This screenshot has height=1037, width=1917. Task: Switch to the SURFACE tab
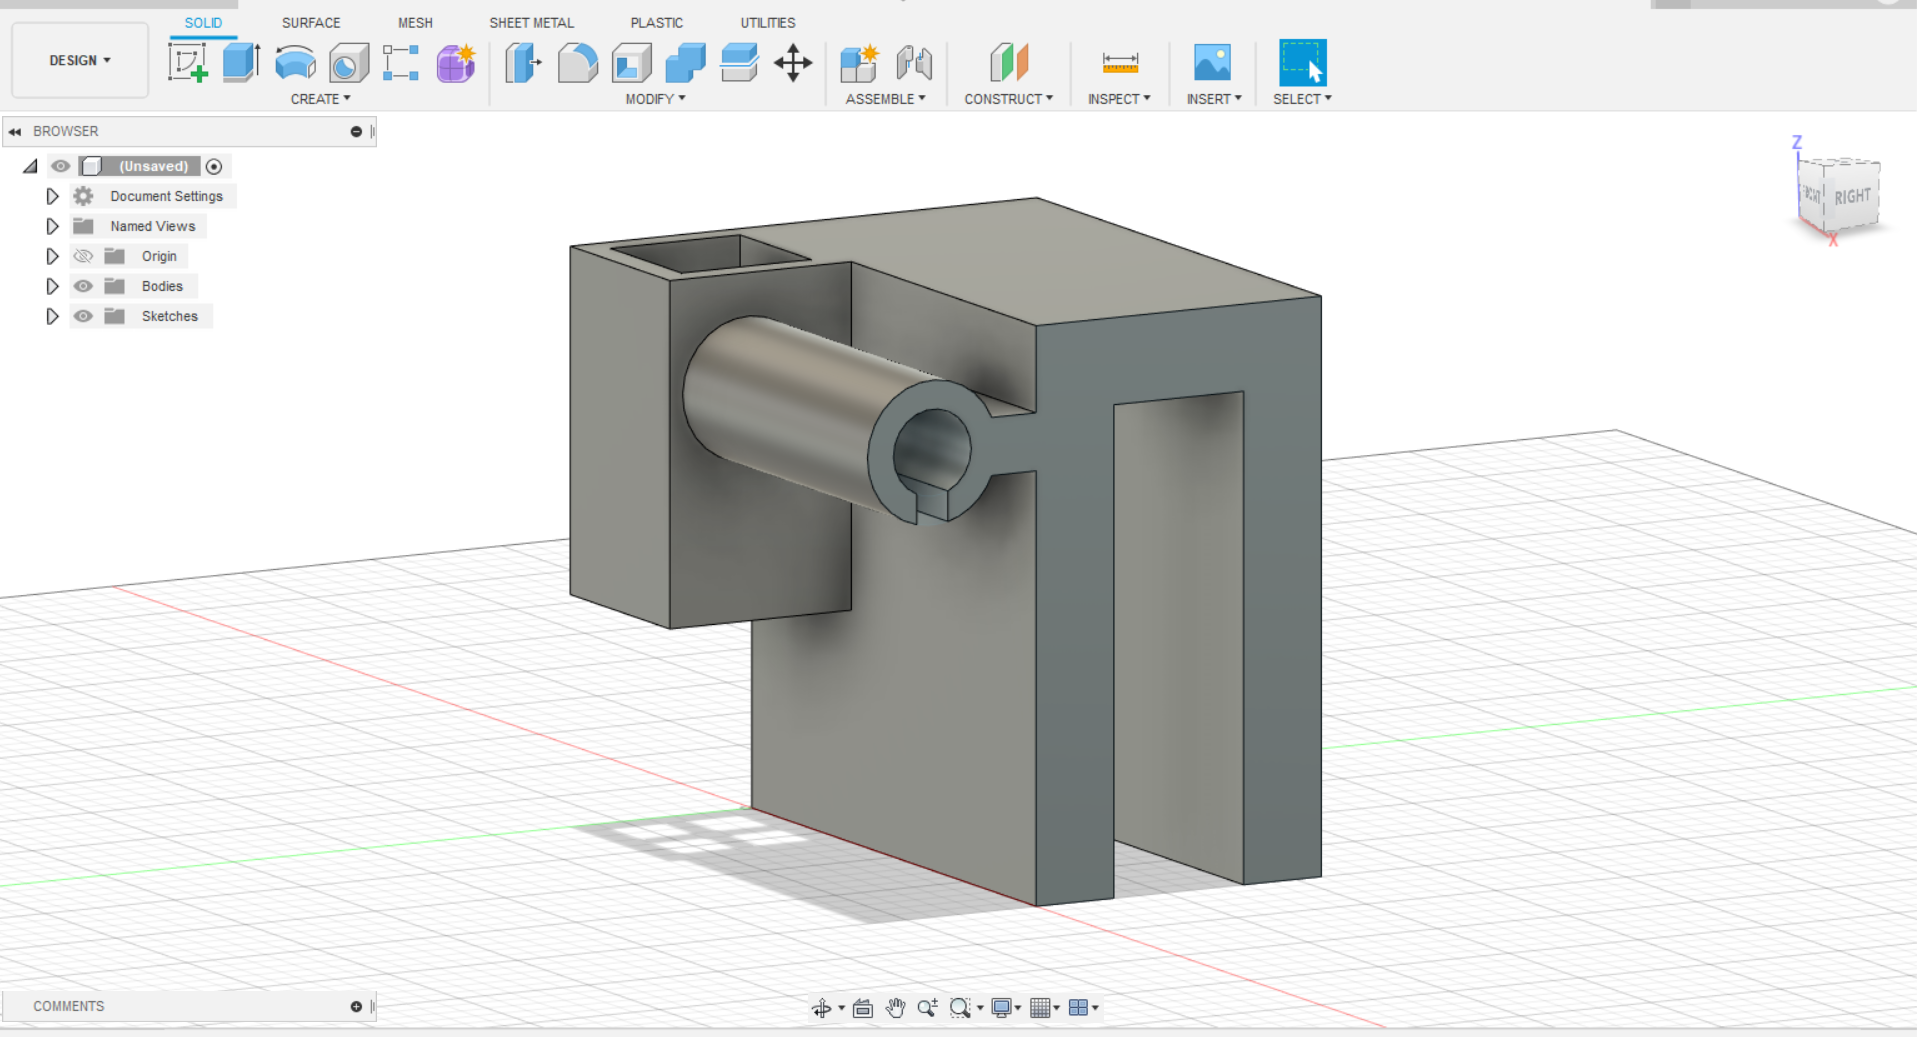point(311,22)
